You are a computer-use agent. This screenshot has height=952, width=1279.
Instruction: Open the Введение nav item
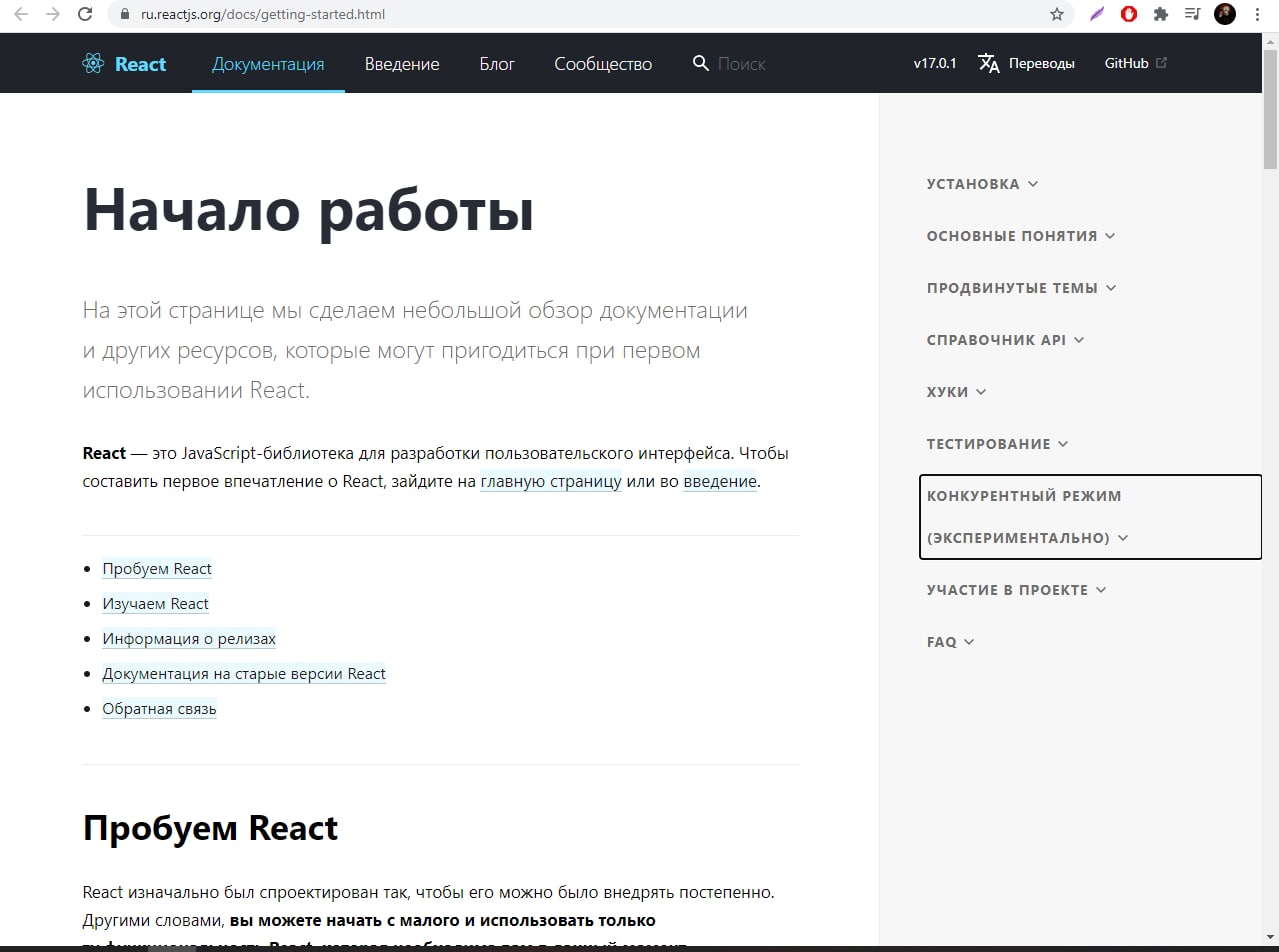tap(402, 63)
